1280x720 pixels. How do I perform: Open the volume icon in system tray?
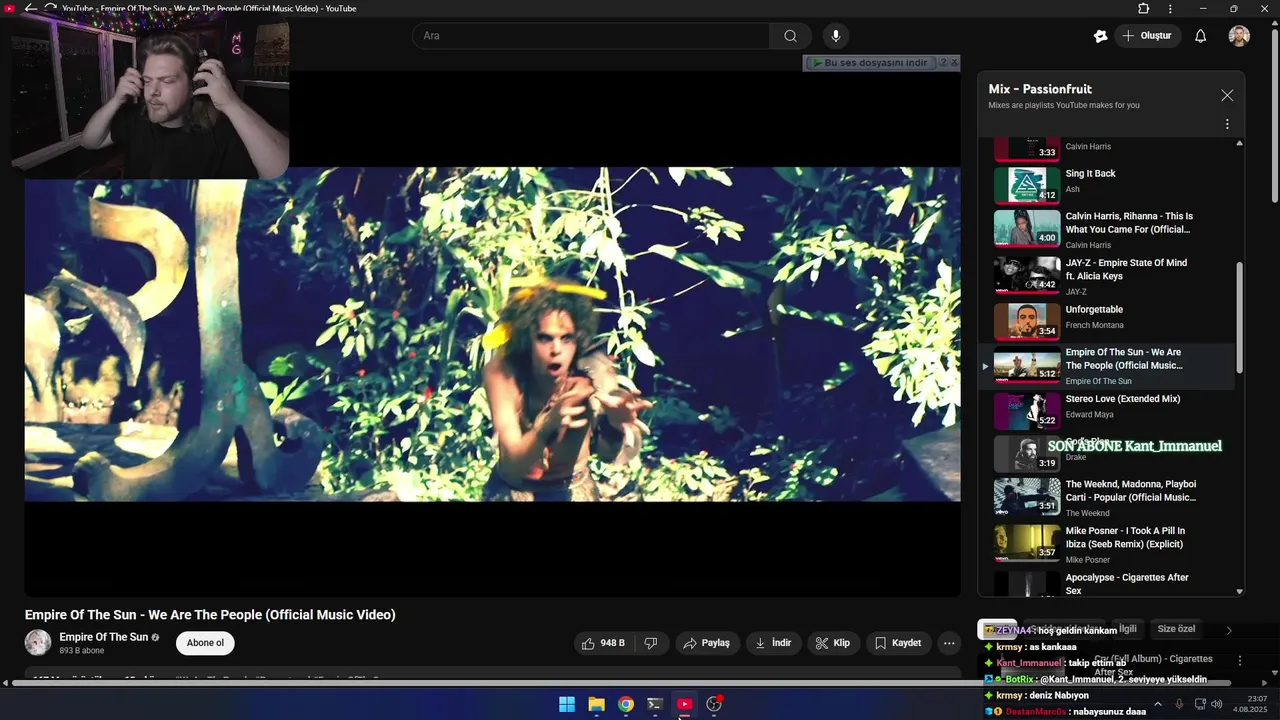click(x=1217, y=704)
